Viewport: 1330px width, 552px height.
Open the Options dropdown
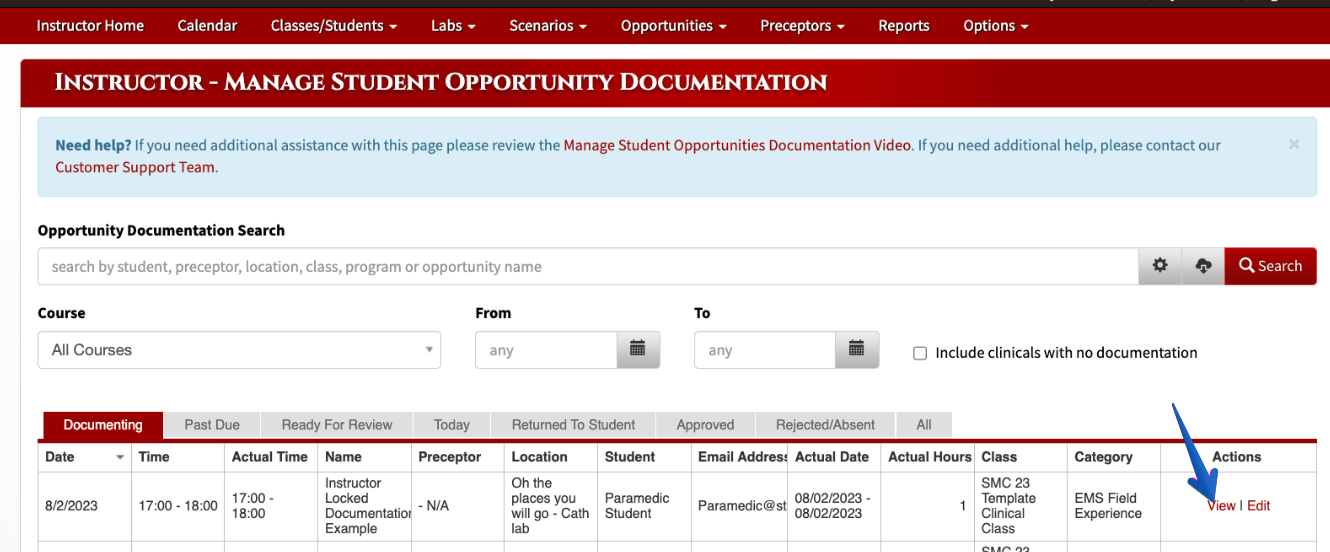(996, 26)
